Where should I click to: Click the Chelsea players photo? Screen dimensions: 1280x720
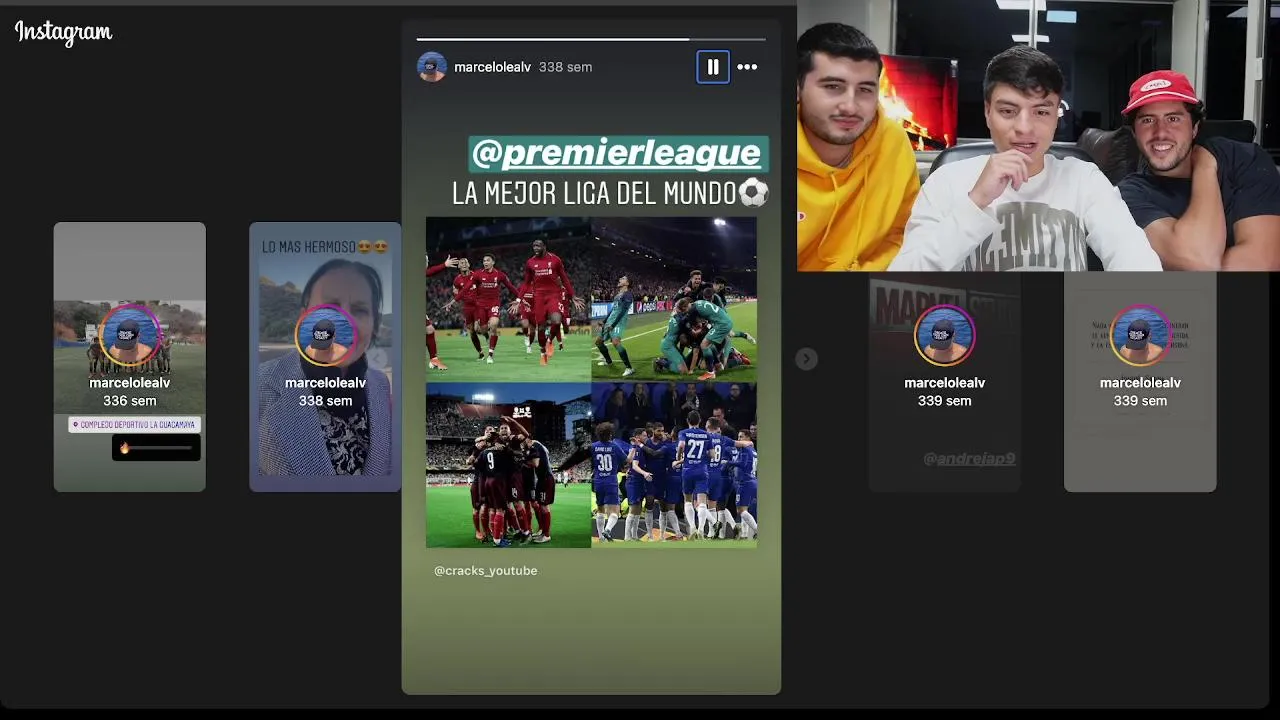click(x=674, y=465)
